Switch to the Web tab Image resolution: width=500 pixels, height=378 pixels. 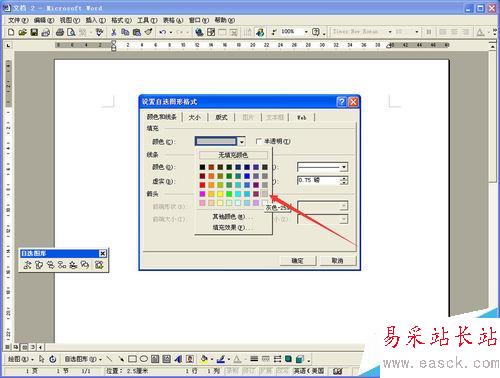[301, 117]
